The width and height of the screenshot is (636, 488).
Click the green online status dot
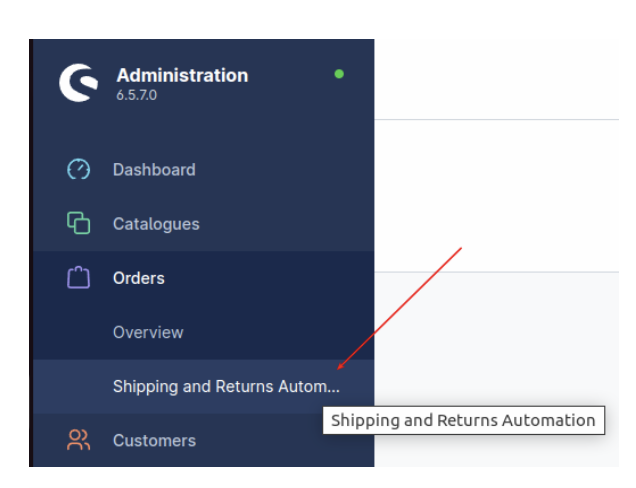[339, 74]
